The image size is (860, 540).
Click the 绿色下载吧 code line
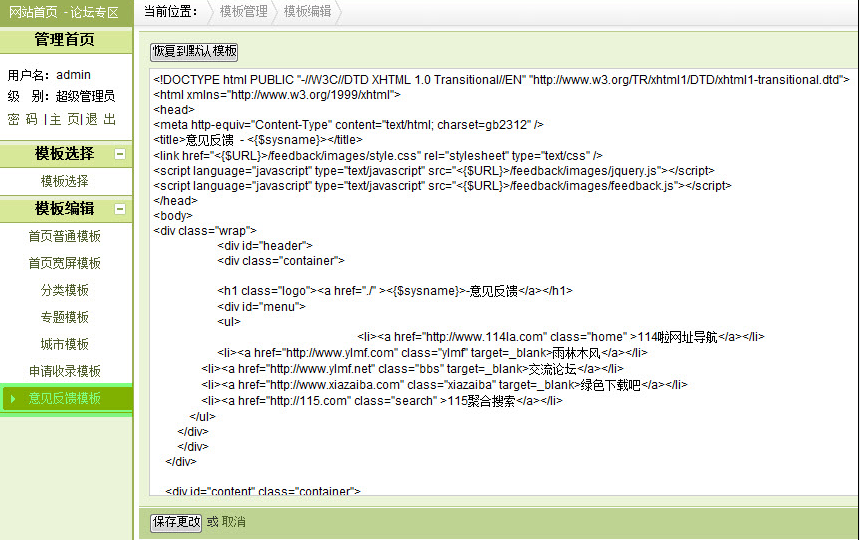point(444,385)
